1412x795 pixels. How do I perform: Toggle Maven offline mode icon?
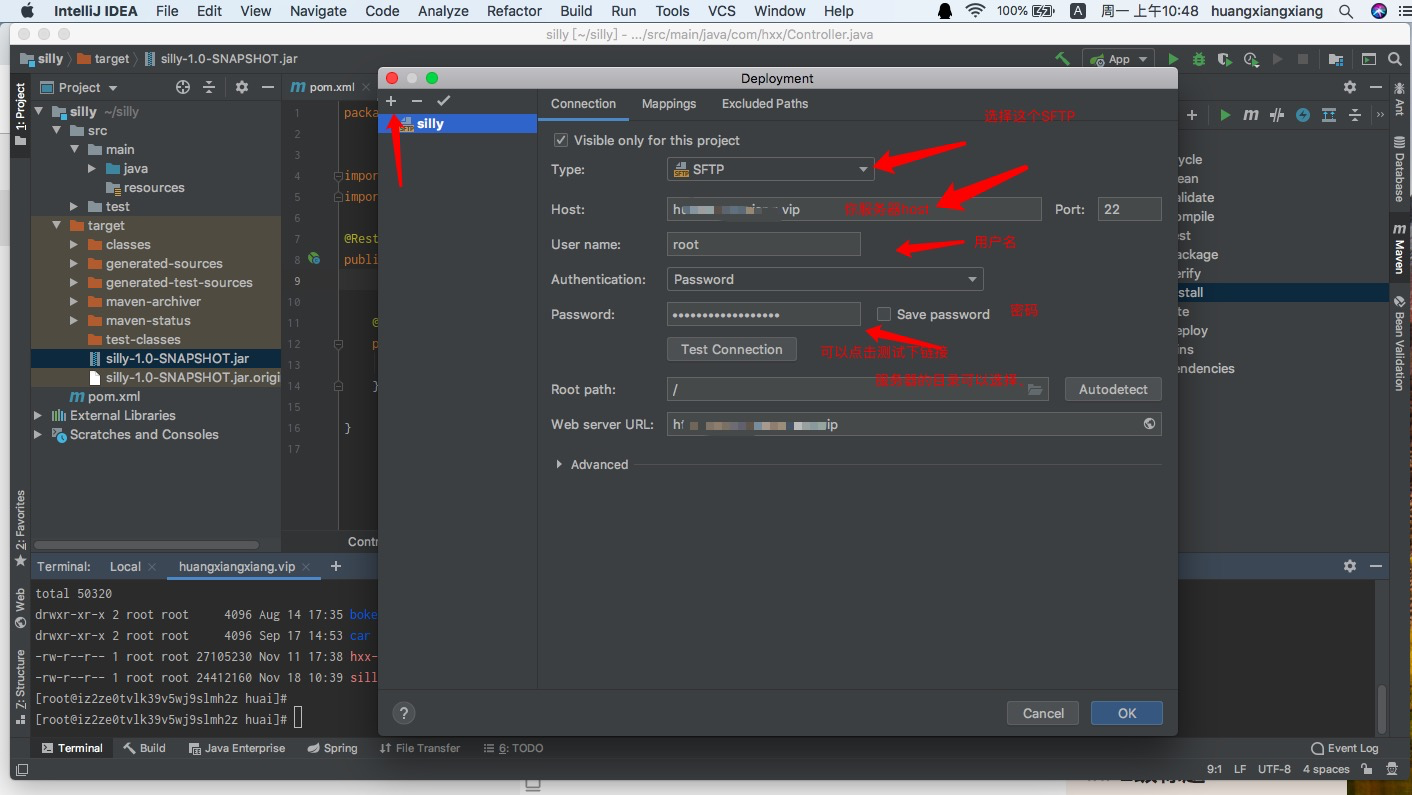coord(1277,115)
